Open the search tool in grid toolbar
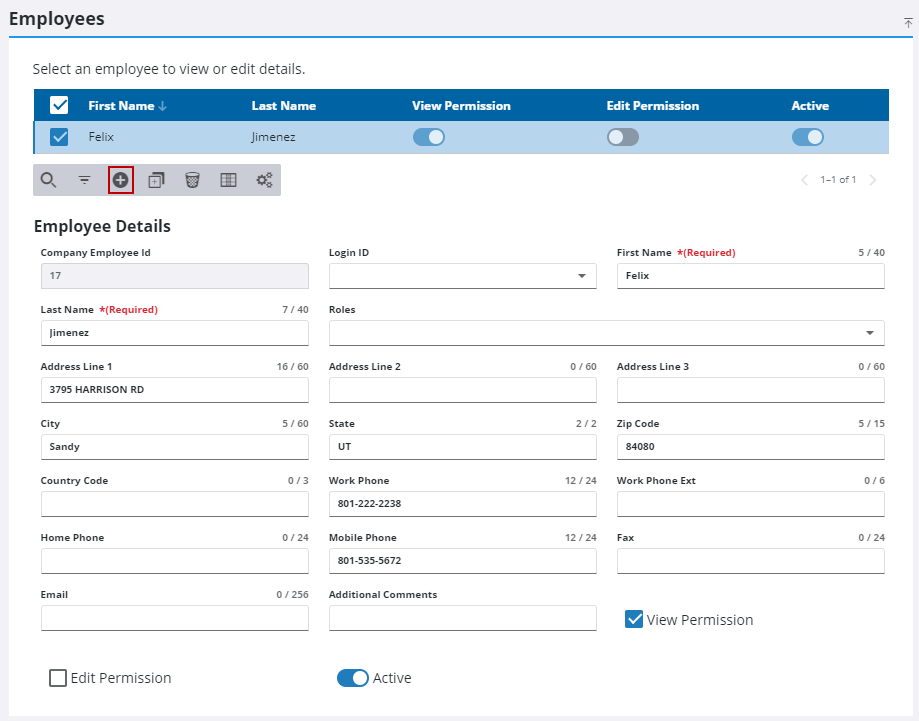This screenshot has width=919, height=721. pos(49,180)
